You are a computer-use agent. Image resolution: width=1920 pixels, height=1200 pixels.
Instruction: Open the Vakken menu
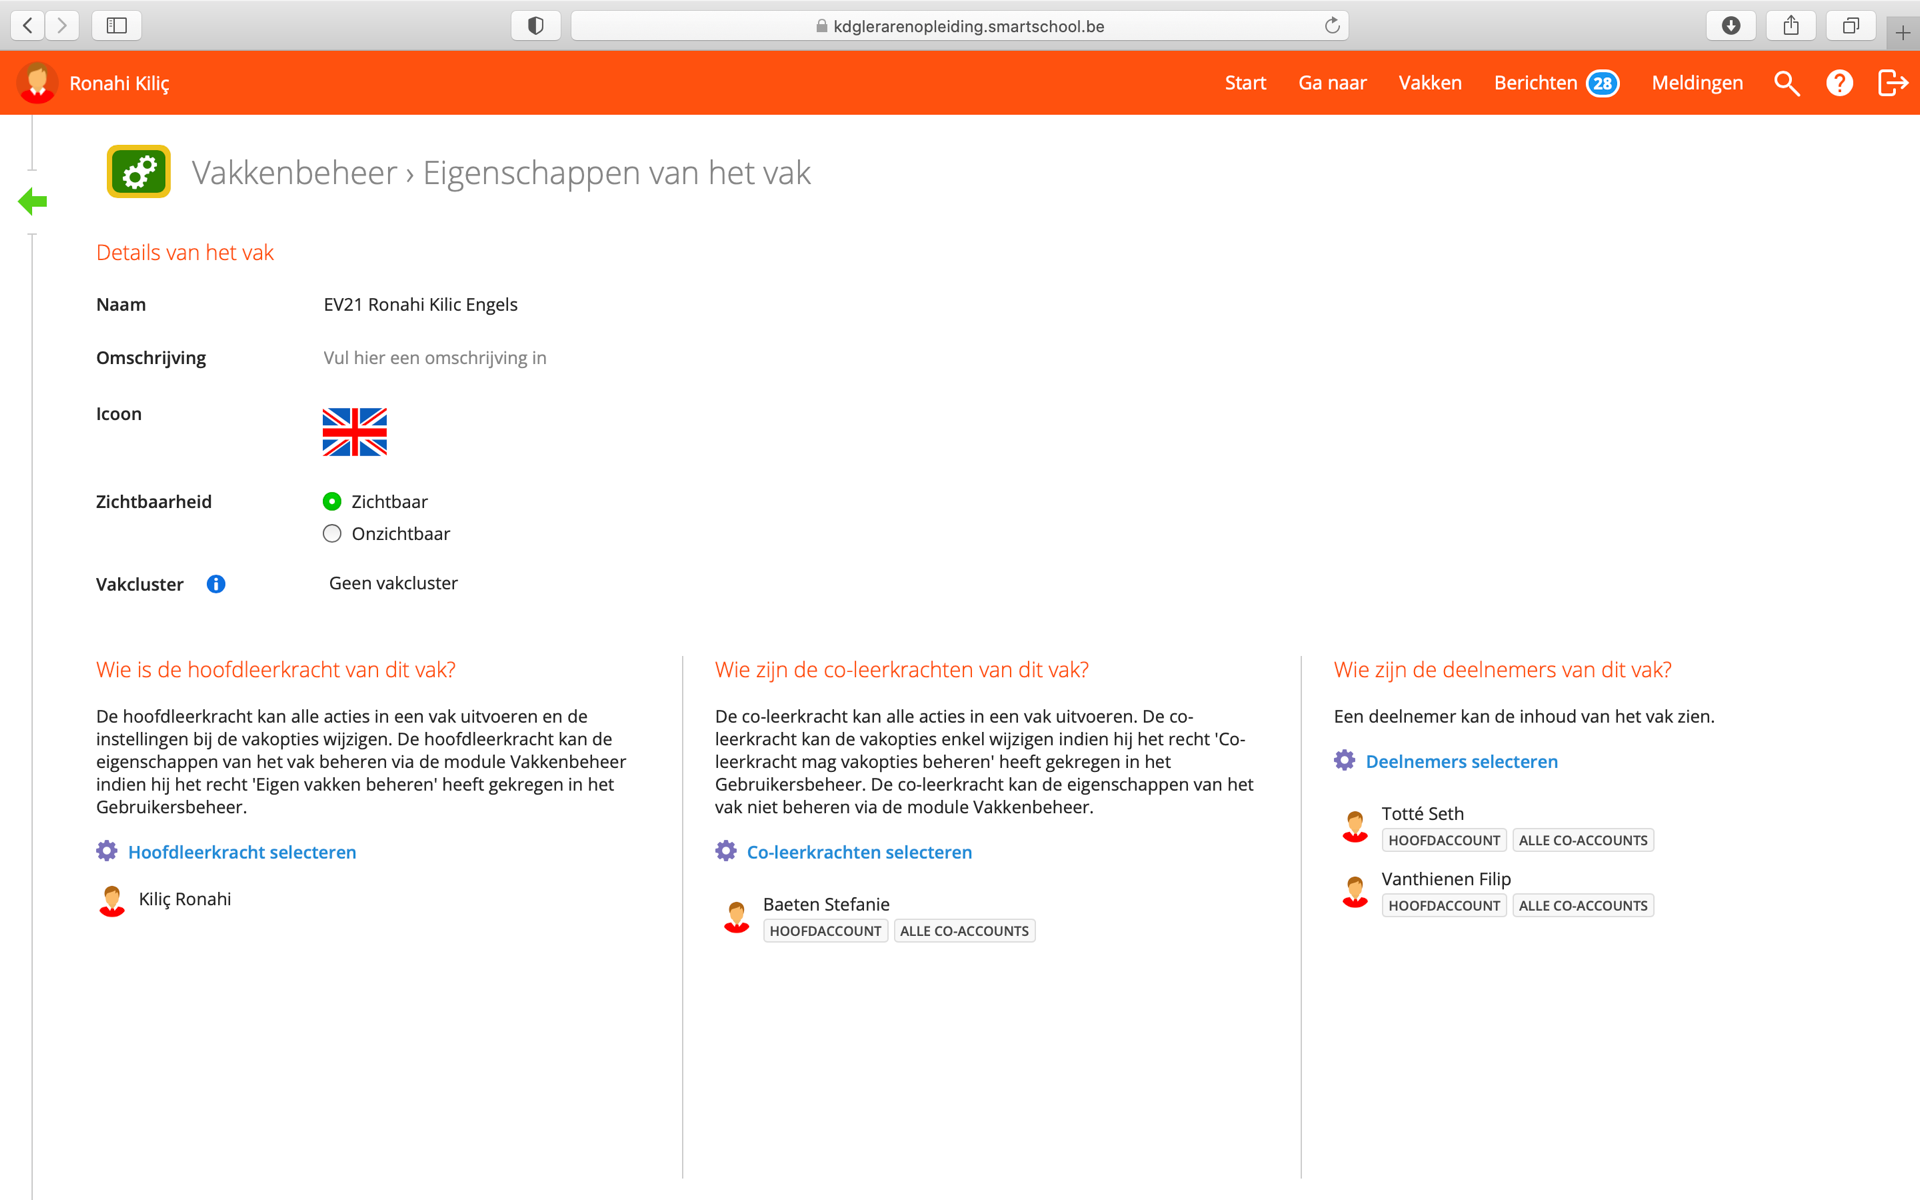click(1430, 83)
